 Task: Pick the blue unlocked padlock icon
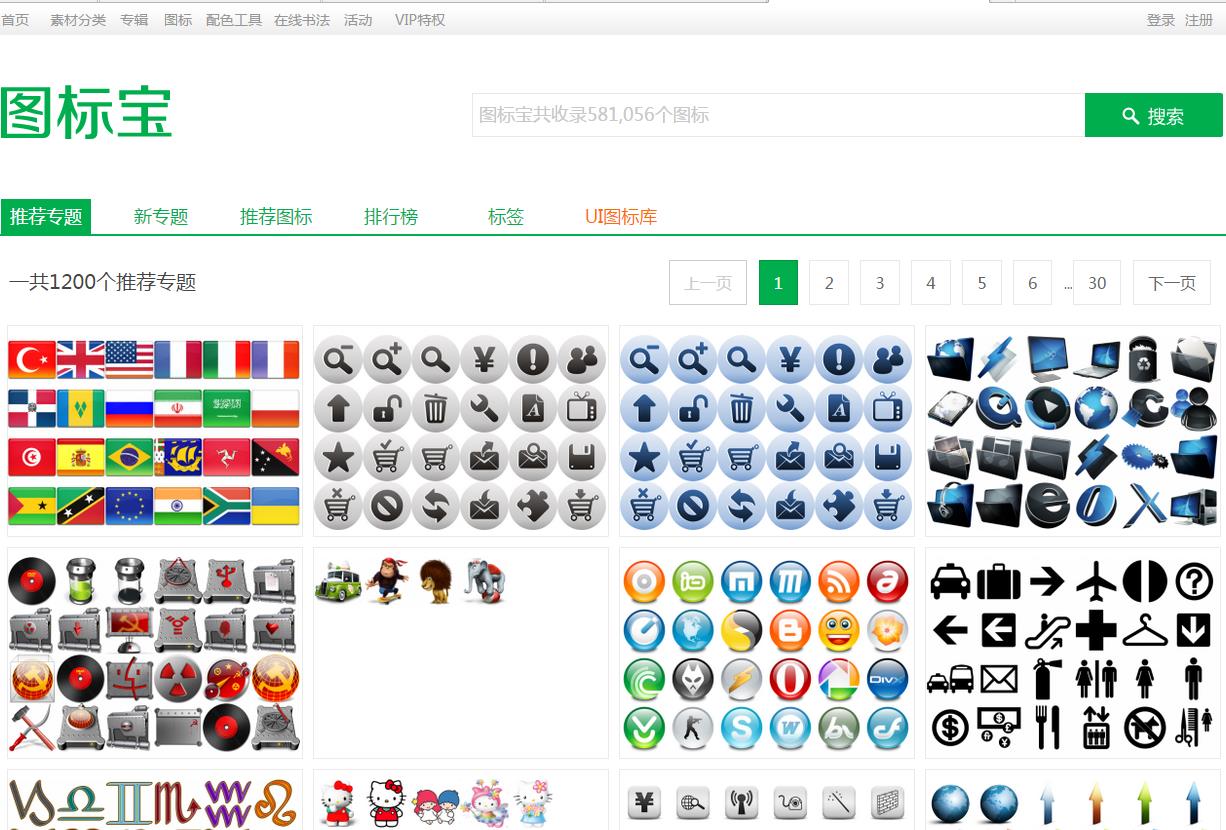(693, 409)
